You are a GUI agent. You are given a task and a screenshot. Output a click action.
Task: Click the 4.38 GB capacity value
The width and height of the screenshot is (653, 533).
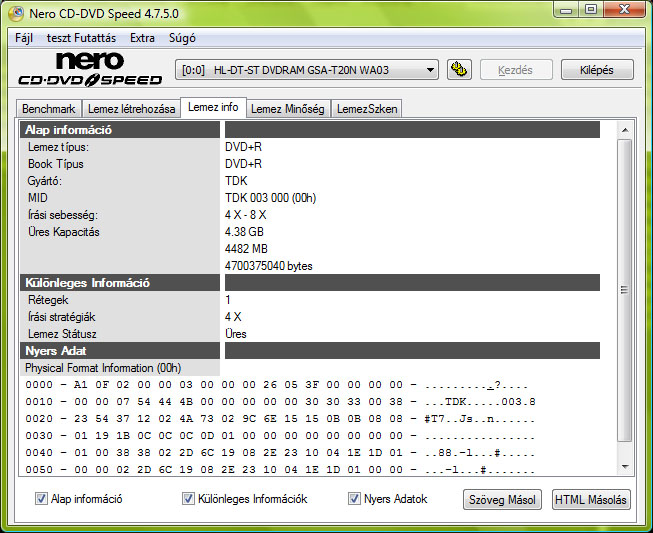point(244,232)
